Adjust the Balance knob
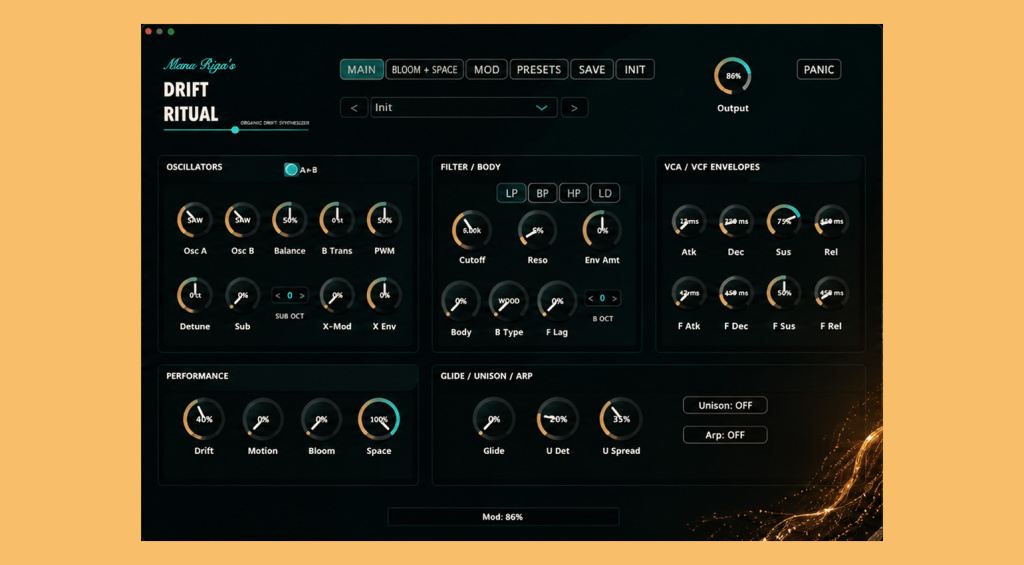The image size is (1024, 565). click(x=289, y=220)
